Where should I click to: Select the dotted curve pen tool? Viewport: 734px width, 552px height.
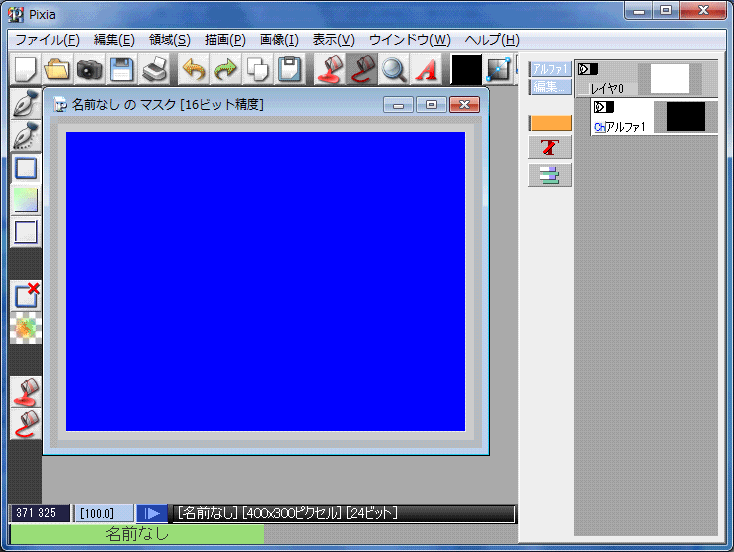[x=26, y=135]
